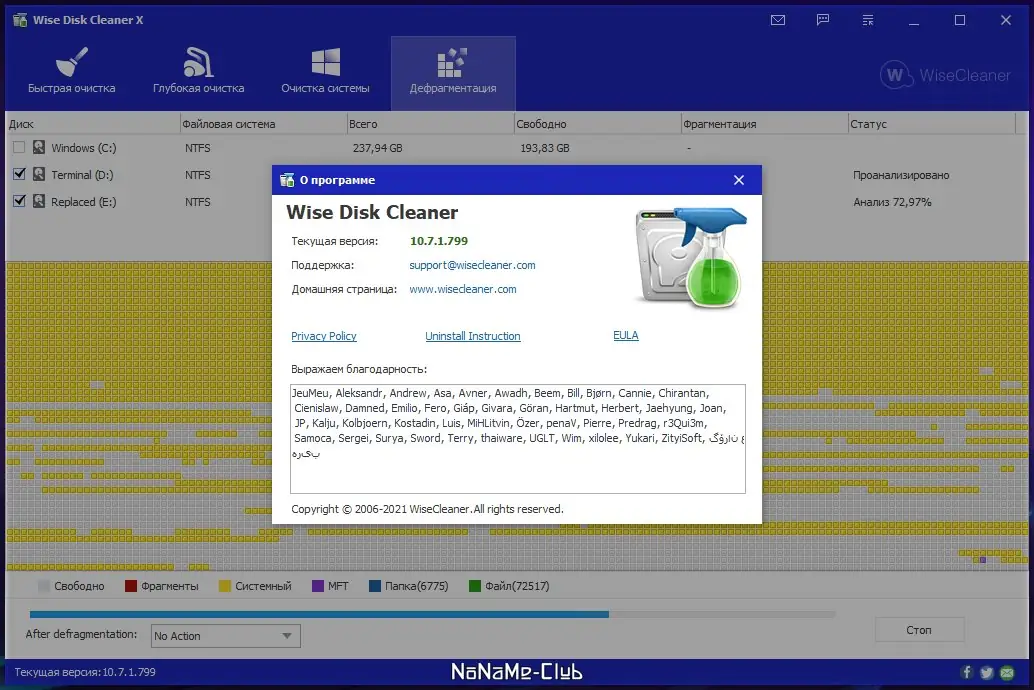1034x690 pixels.
Task: Click the mail envelope icon in title bar
Action: (777, 20)
